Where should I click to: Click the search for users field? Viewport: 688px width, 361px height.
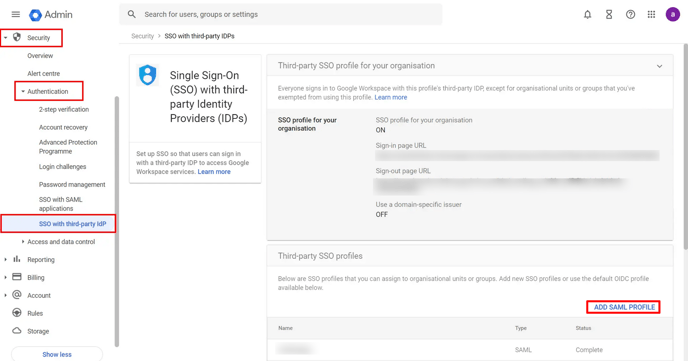[x=281, y=14]
